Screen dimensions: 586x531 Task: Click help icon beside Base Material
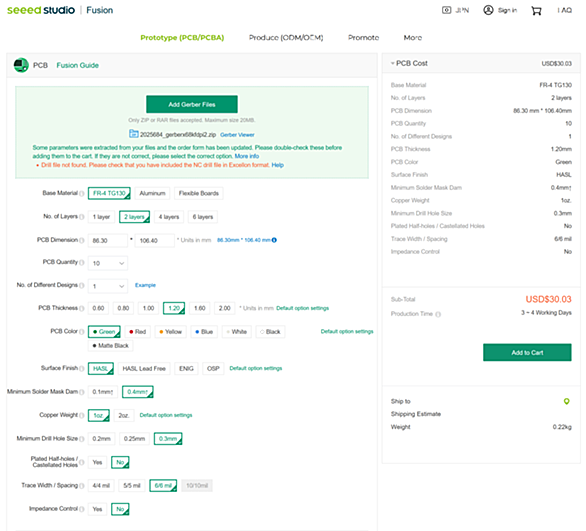click(x=81, y=194)
